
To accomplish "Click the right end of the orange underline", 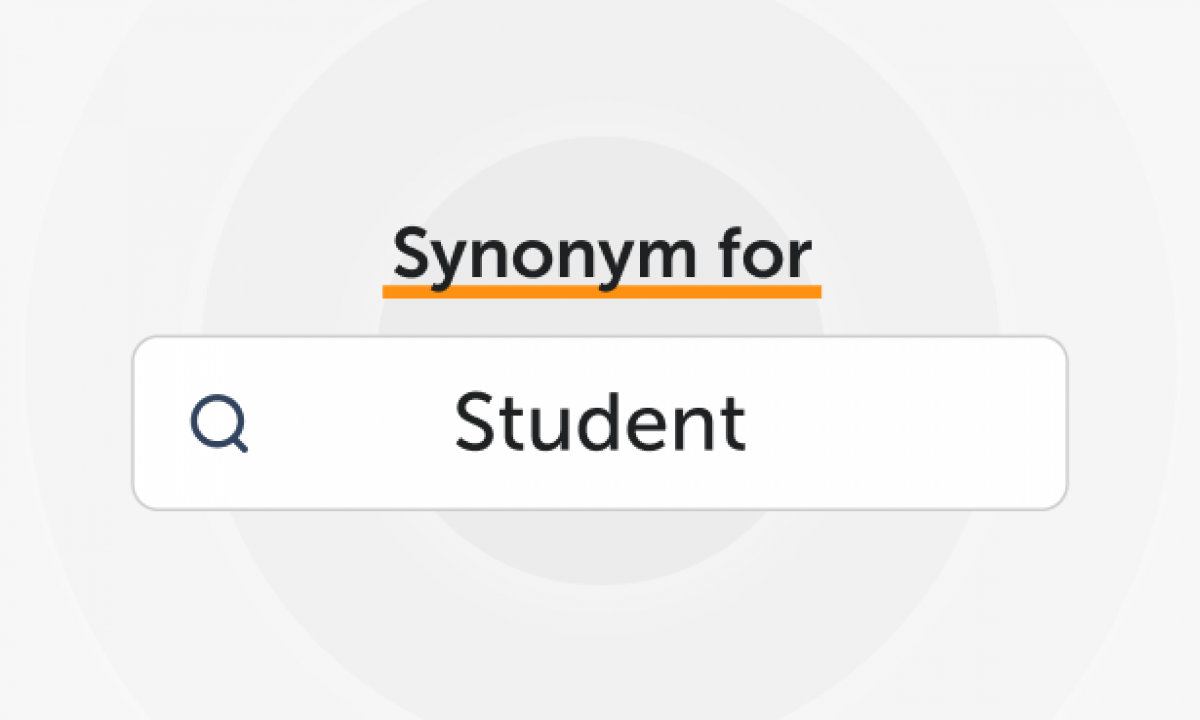I will pyautogui.click(x=816, y=291).
